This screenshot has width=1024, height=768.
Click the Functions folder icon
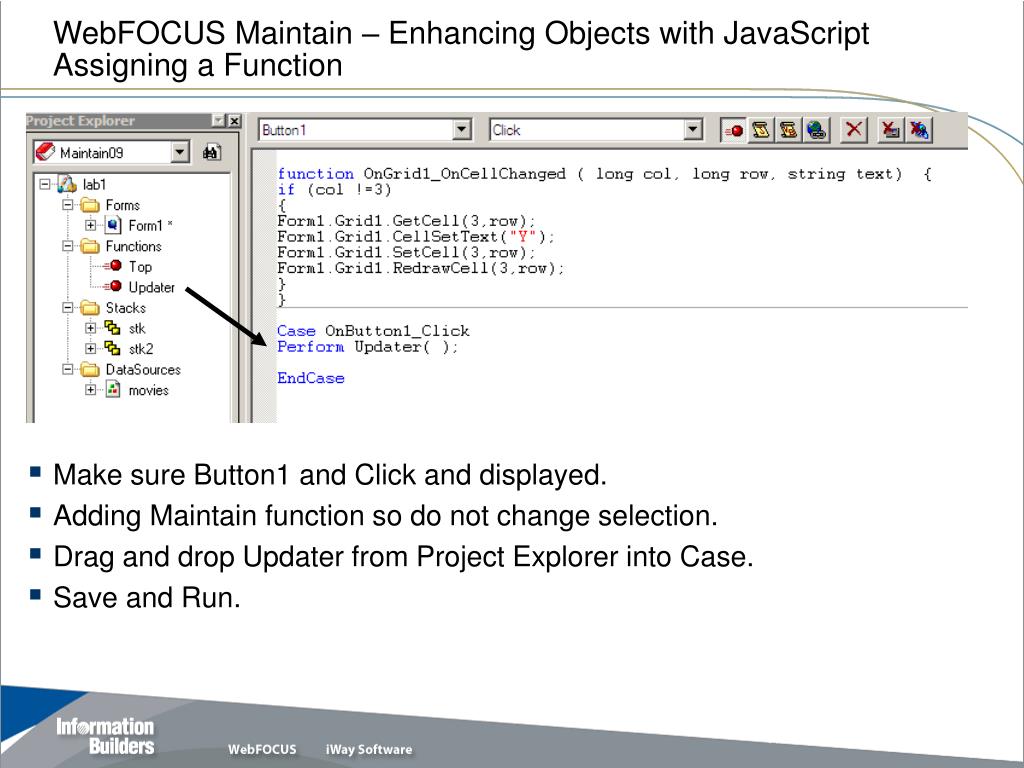pos(89,246)
